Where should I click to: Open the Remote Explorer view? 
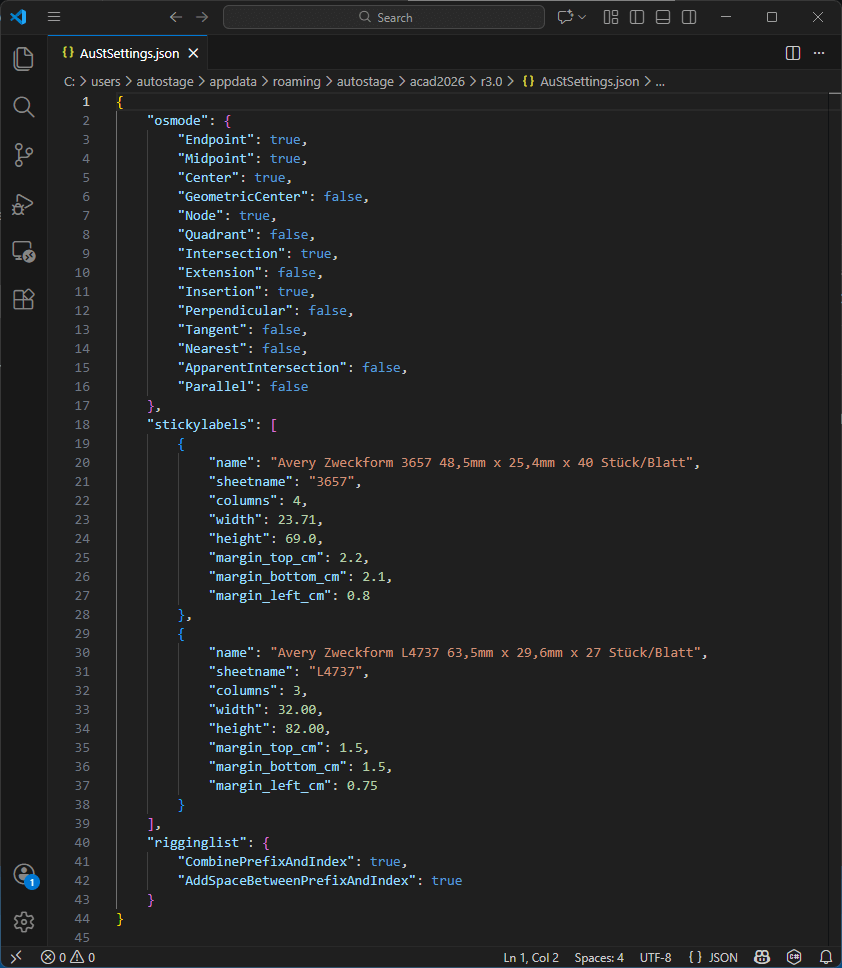(24, 251)
